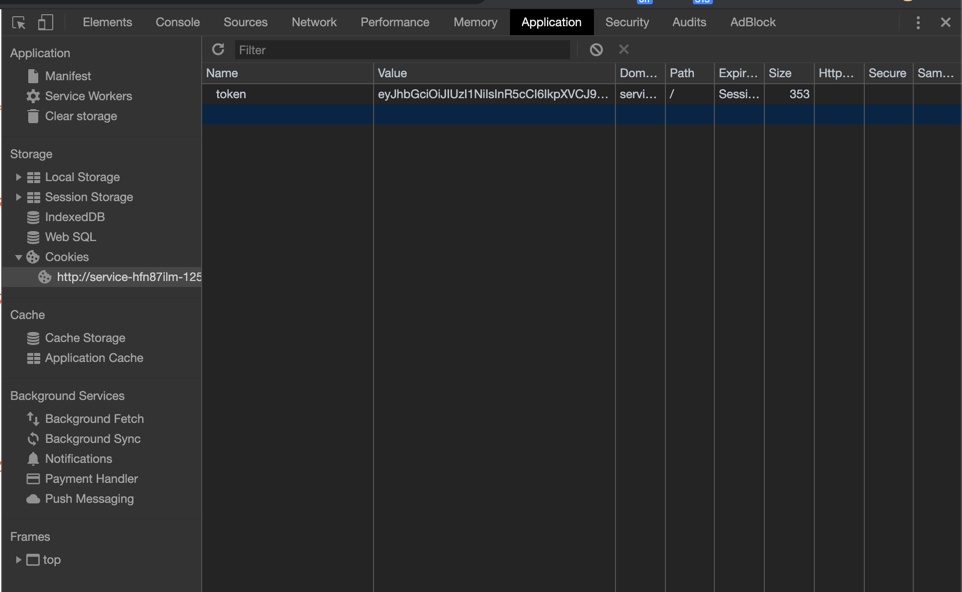Collapse the Cookies tree node
Screen dimensions: 962x592
18,257
